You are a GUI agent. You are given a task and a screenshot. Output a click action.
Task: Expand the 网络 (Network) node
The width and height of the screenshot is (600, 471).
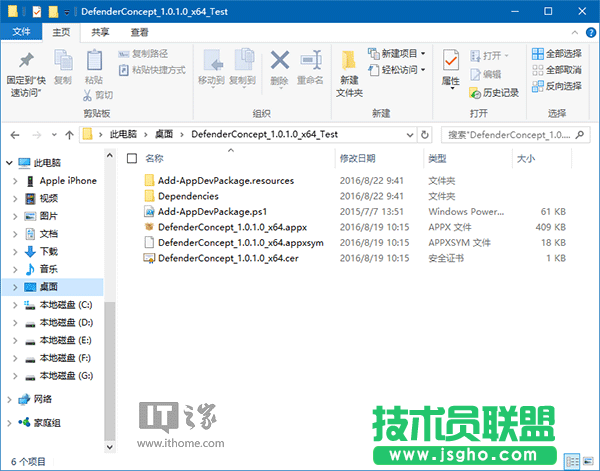(x=9, y=399)
